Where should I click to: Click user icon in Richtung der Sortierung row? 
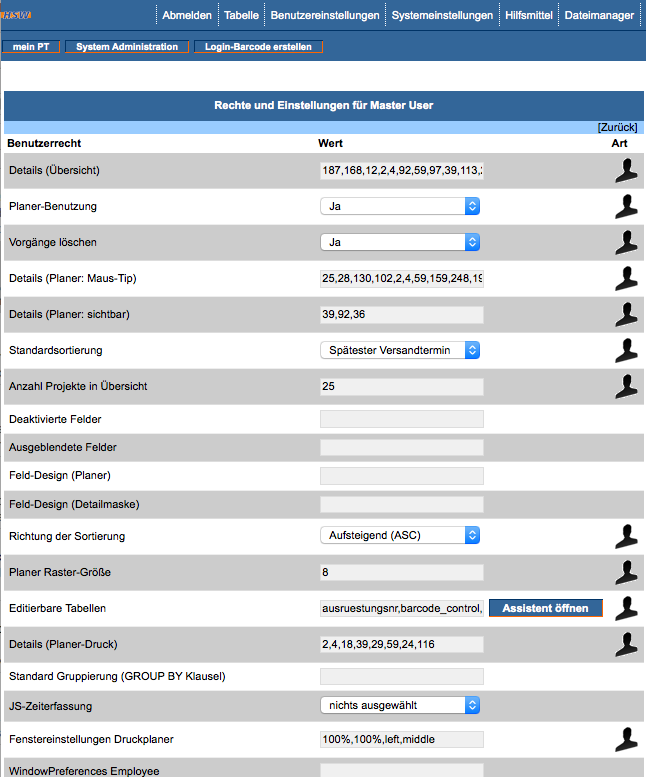click(626, 536)
